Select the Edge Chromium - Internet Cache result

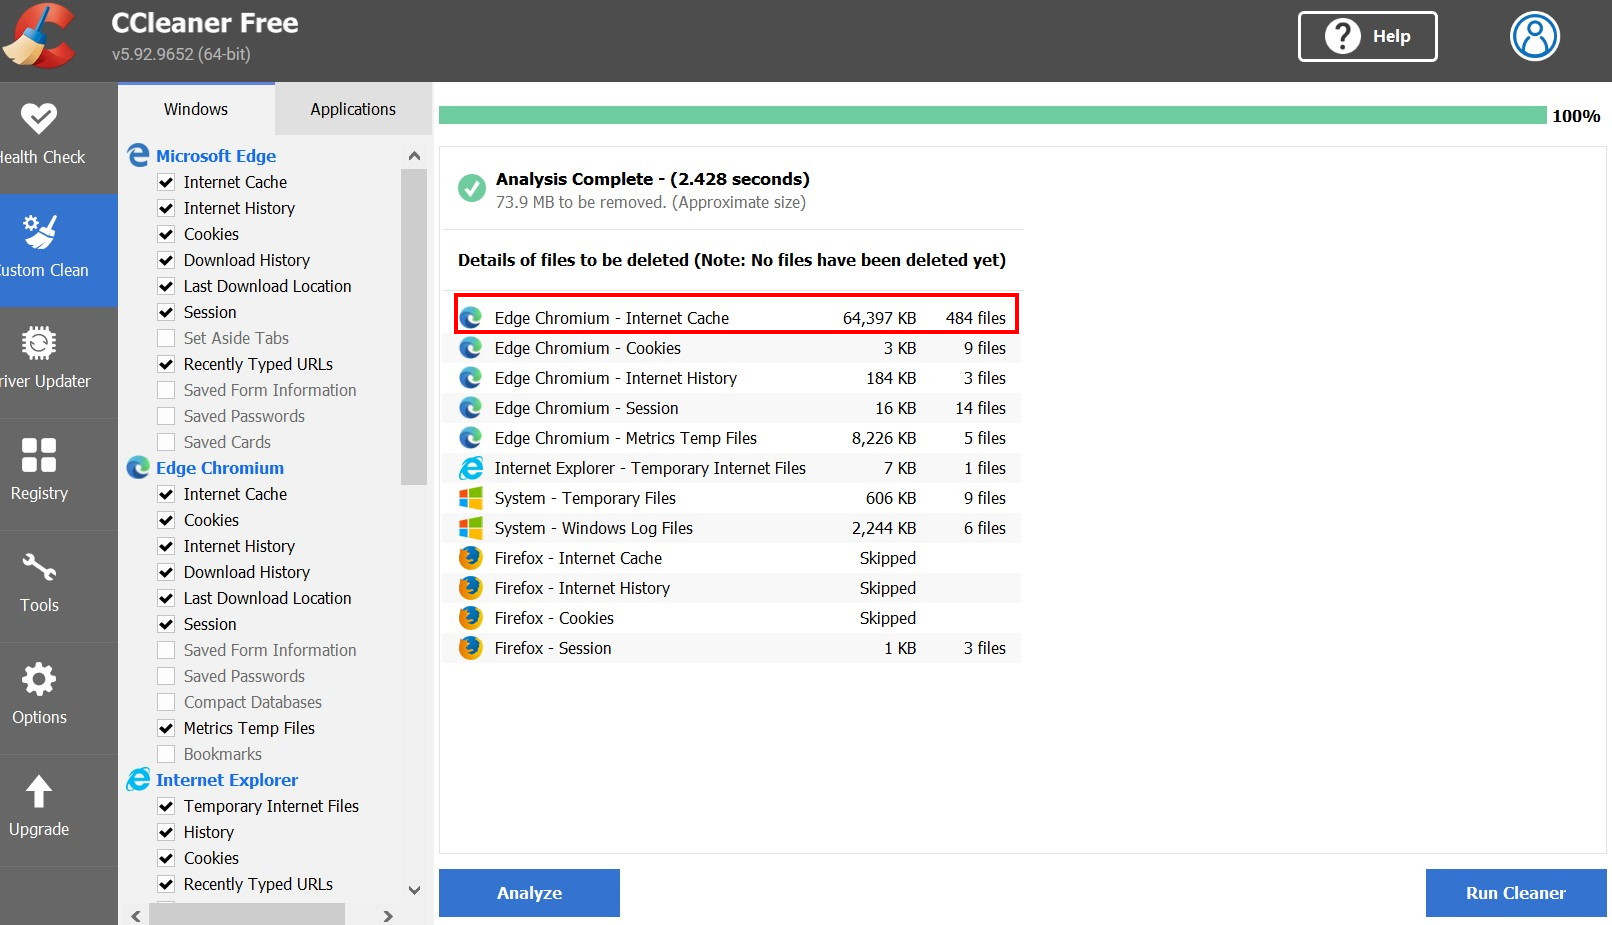736,318
